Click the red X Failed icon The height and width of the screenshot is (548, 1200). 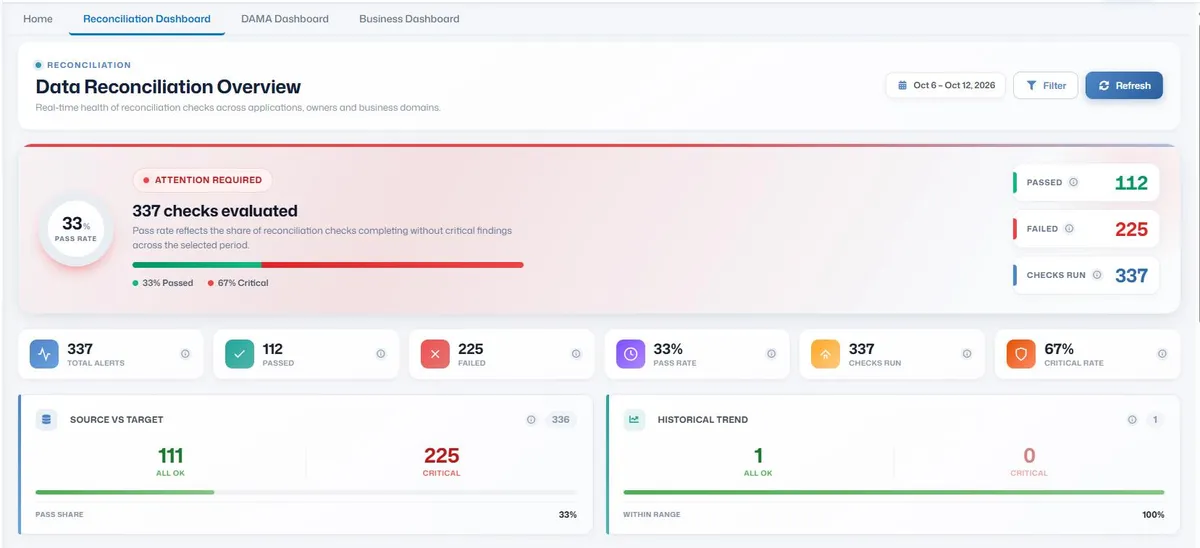click(x=435, y=354)
